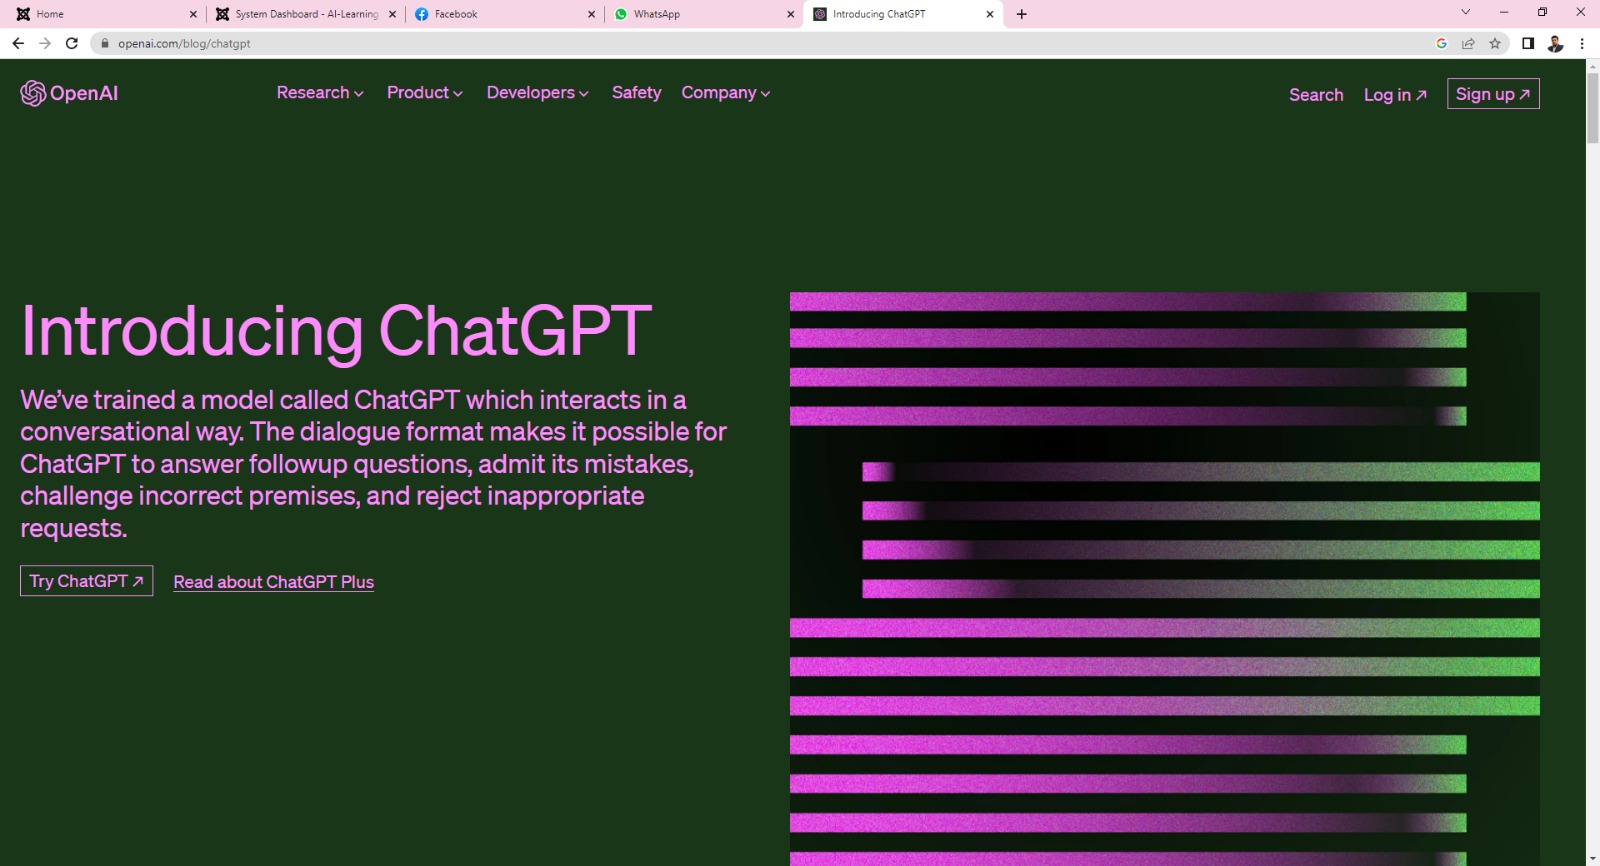Expand the Product dropdown menu

(x=424, y=92)
